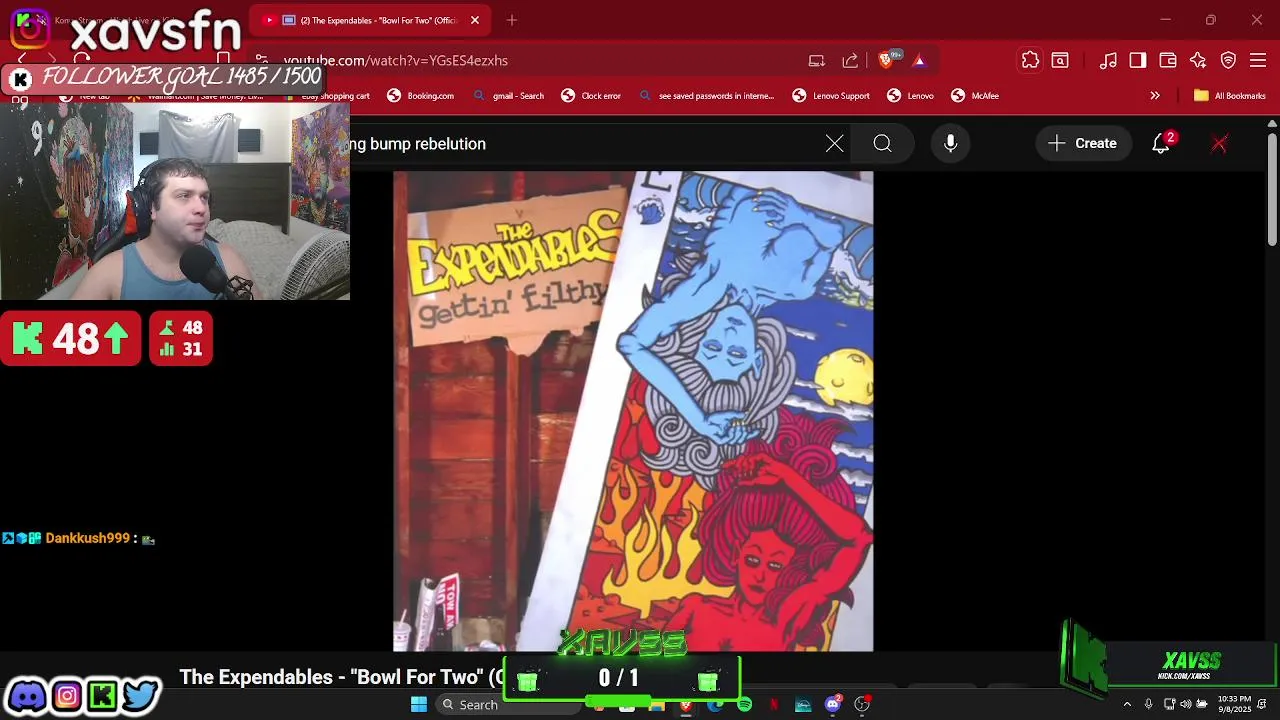The height and width of the screenshot is (720, 1280).
Task: Open the browser hamburger menu
Action: click(1259, 61)
